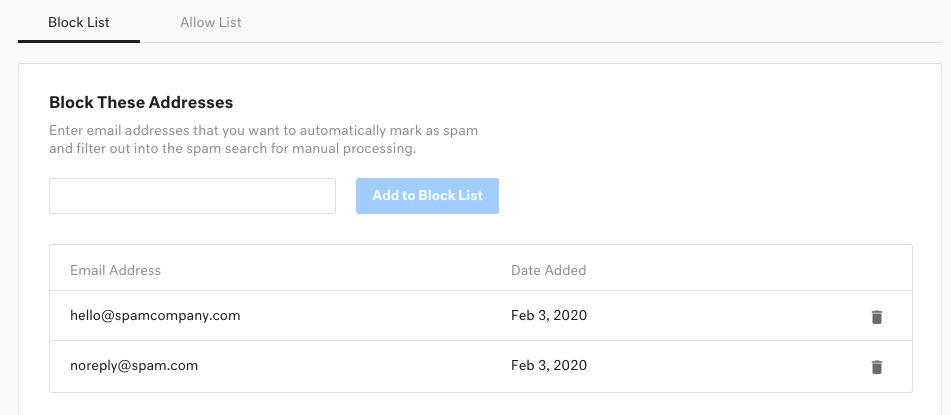The height and width of the screenshot is (415, 951).
Task: Focus the email address input field
Action: [192, 196]
